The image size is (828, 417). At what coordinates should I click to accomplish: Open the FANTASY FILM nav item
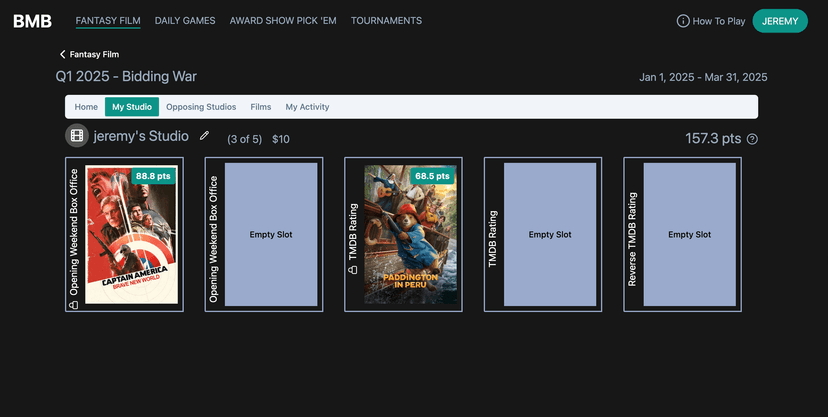[x=108, y=21]
